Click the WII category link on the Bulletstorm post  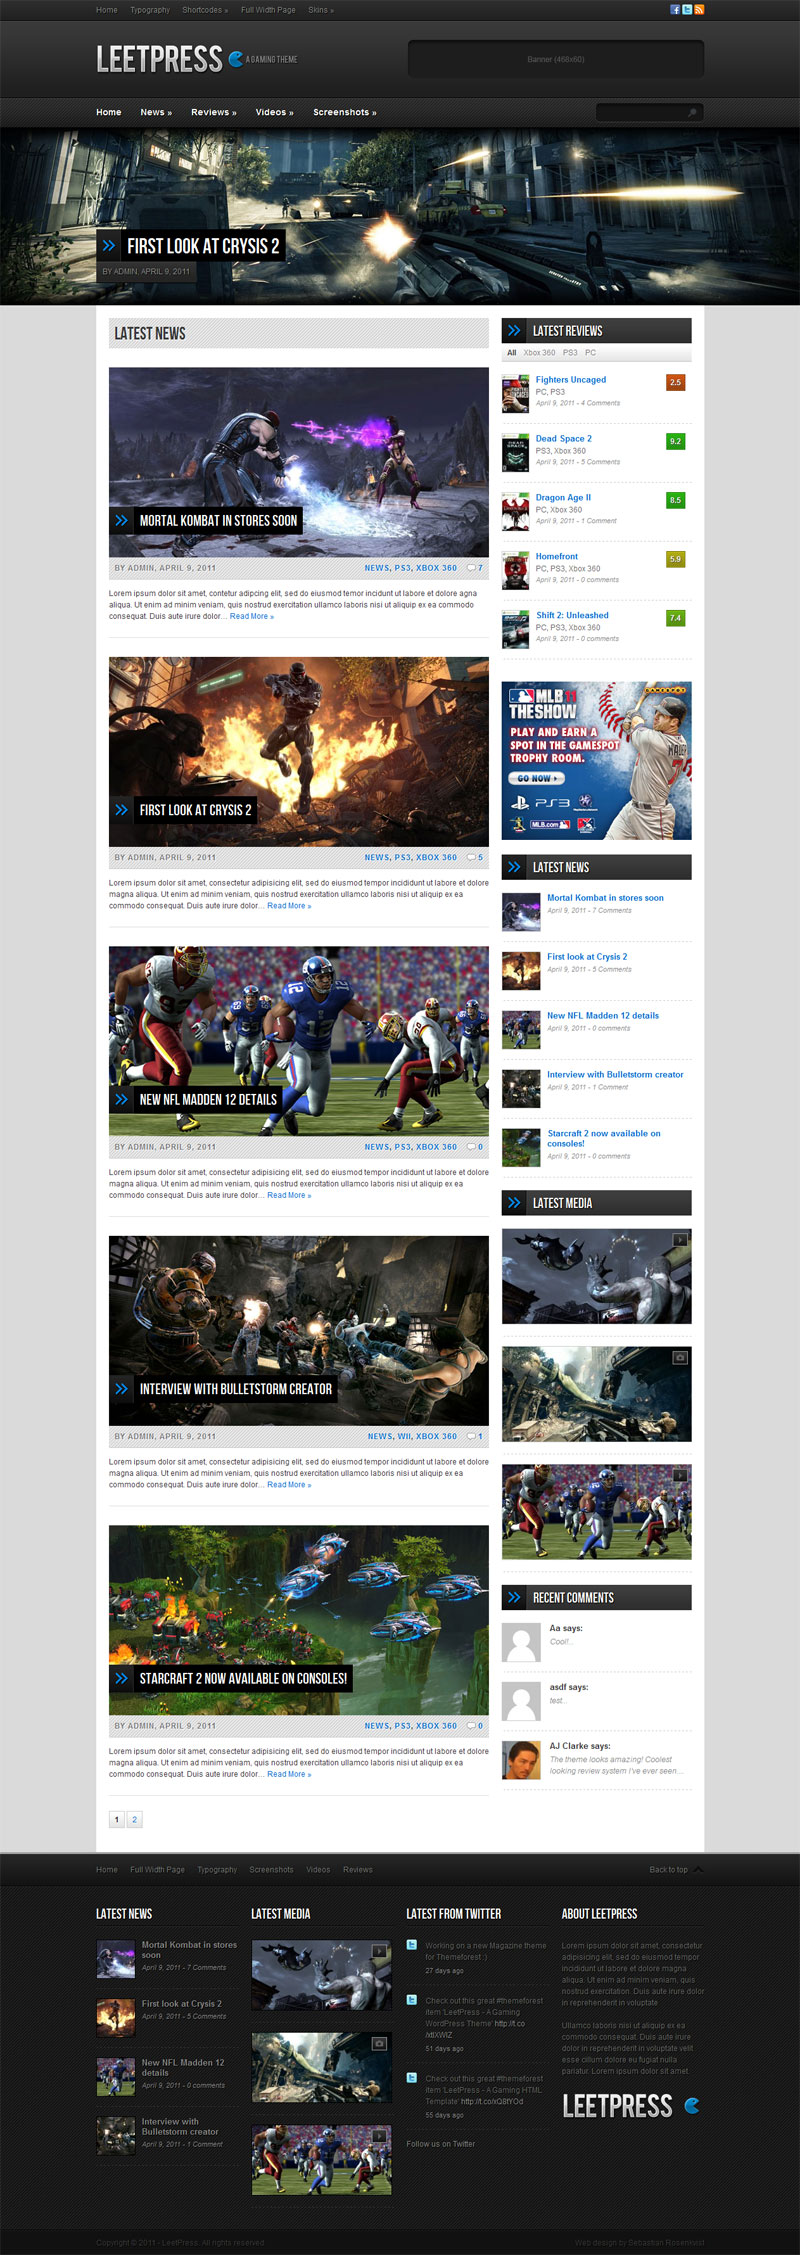pos(405,1437)
